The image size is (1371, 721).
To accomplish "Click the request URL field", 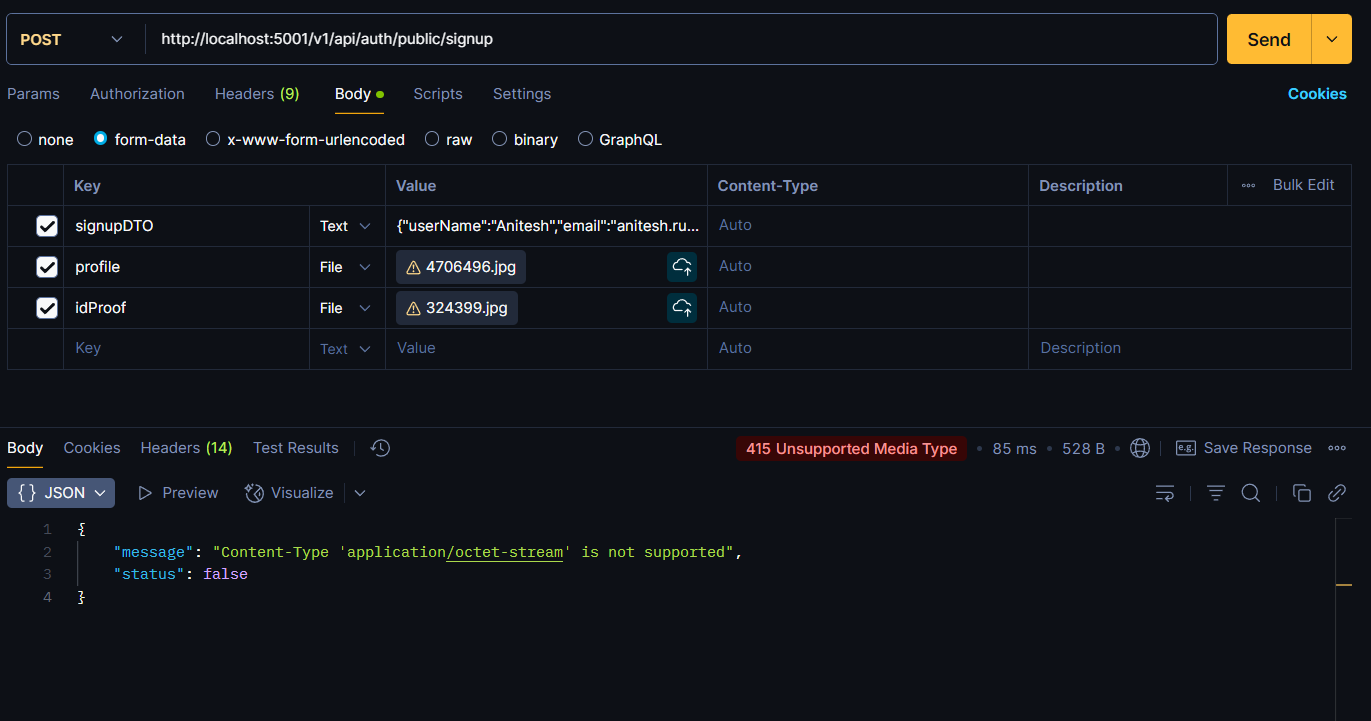I will 681,39.
